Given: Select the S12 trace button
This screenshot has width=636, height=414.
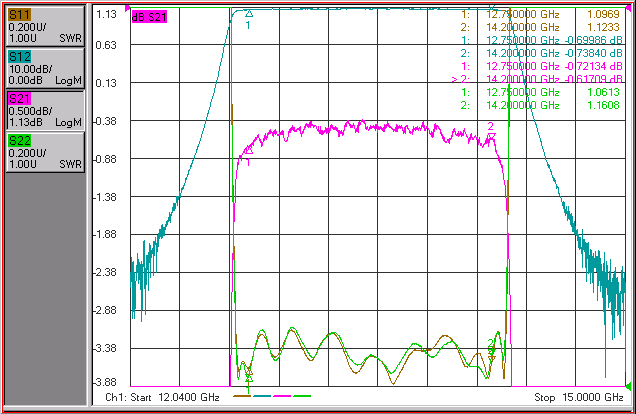Looking at the screenshot, I should (45, 68).
